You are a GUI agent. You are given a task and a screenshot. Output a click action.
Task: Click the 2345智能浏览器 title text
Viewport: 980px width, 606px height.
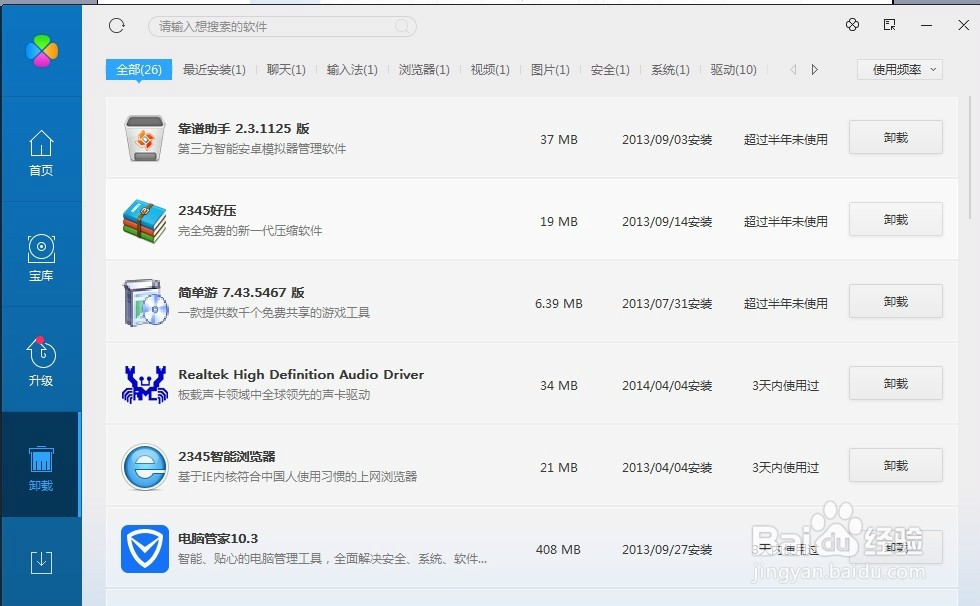click(226, 456)
